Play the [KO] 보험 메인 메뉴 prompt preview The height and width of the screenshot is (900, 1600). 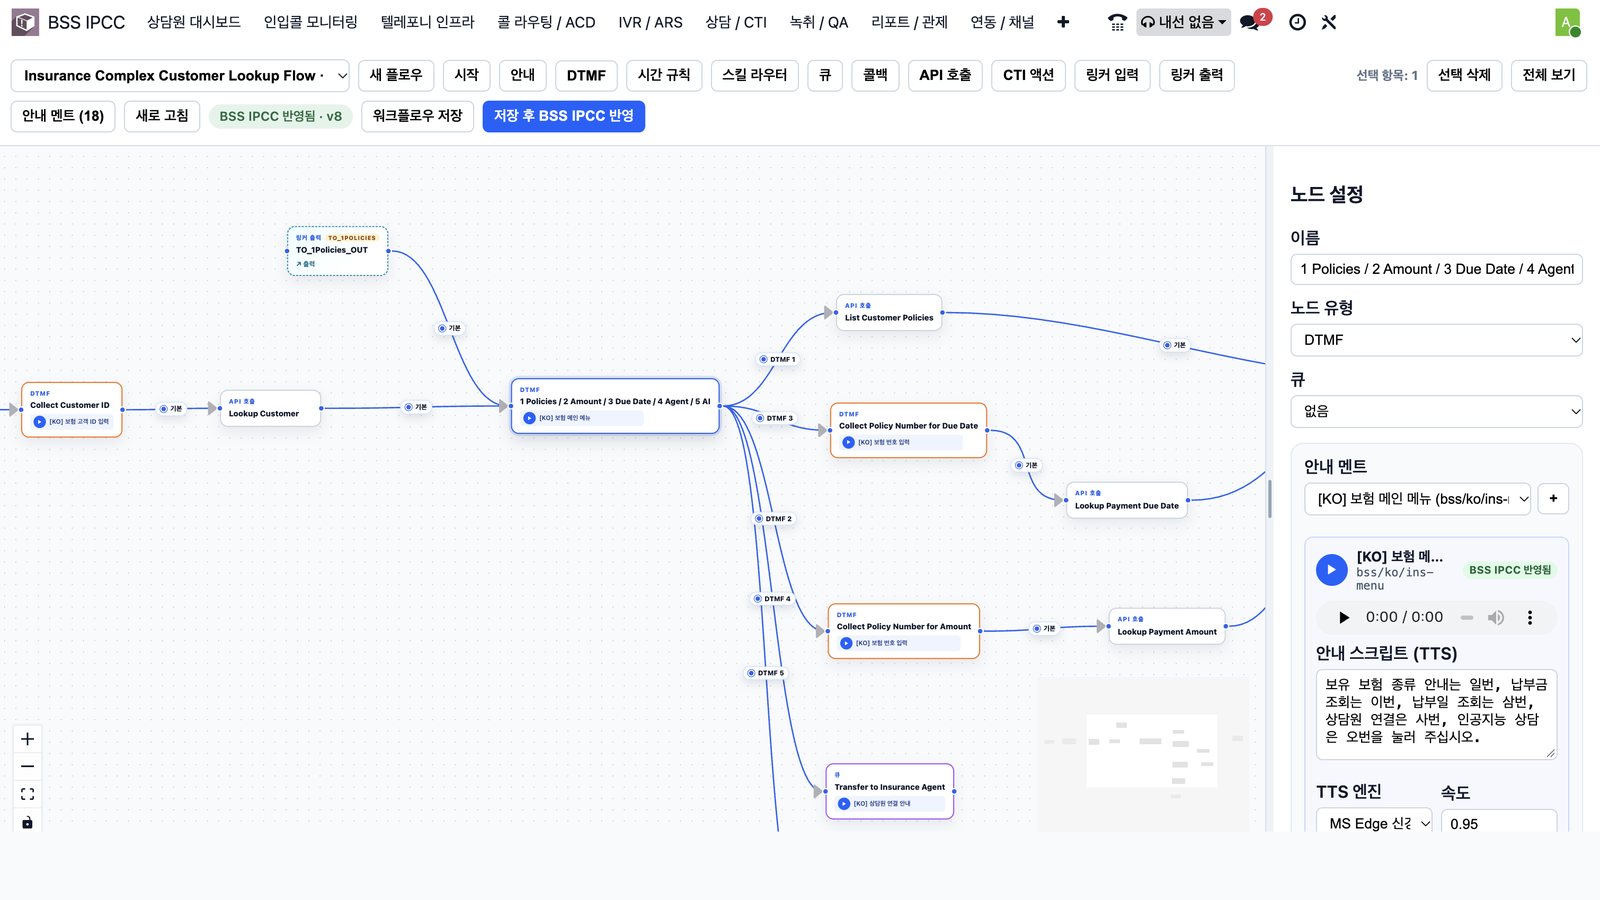coord(1331,569)
